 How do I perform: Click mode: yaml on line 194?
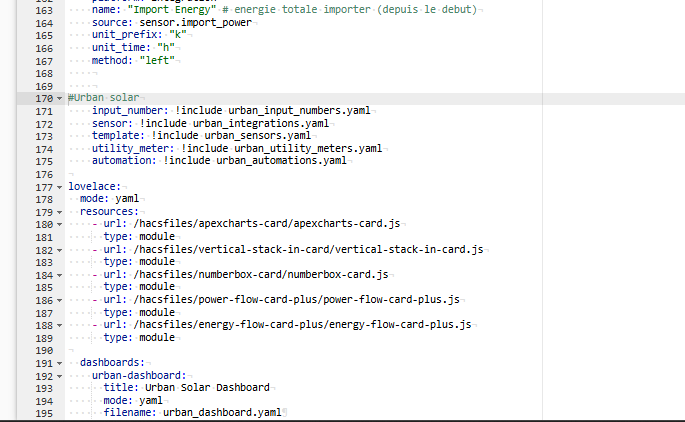[x=133, y=401]
